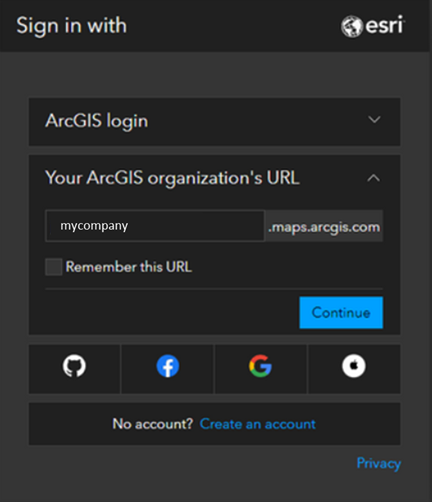Focus the mycompany organization URL field

coord(155,226)
